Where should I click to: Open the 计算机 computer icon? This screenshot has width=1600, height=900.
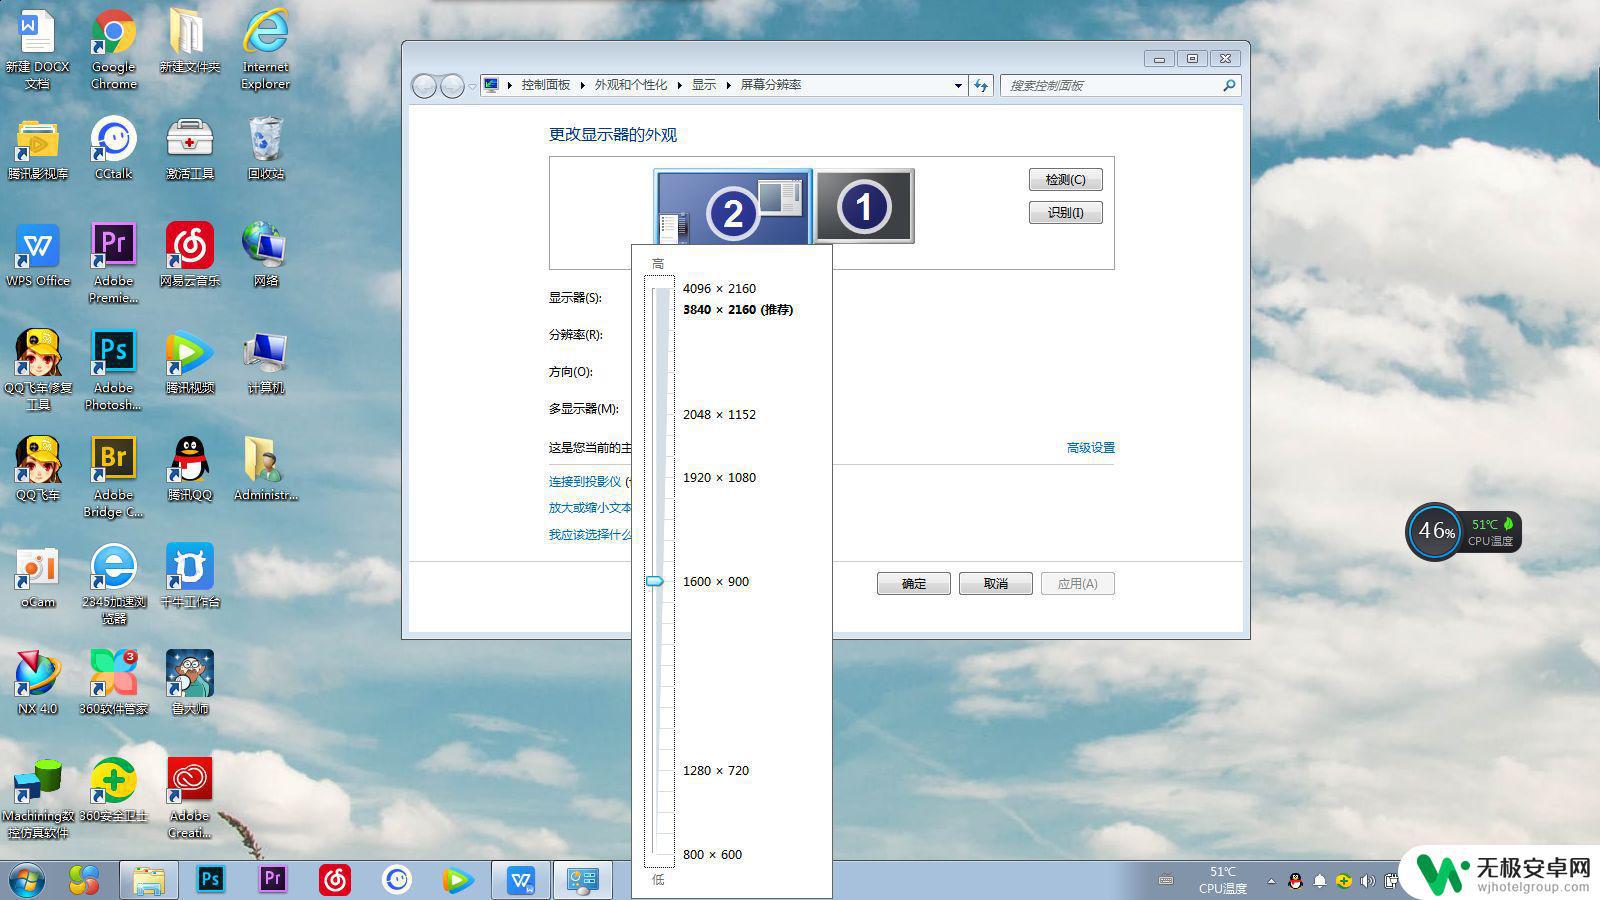(x=265, y=363)
